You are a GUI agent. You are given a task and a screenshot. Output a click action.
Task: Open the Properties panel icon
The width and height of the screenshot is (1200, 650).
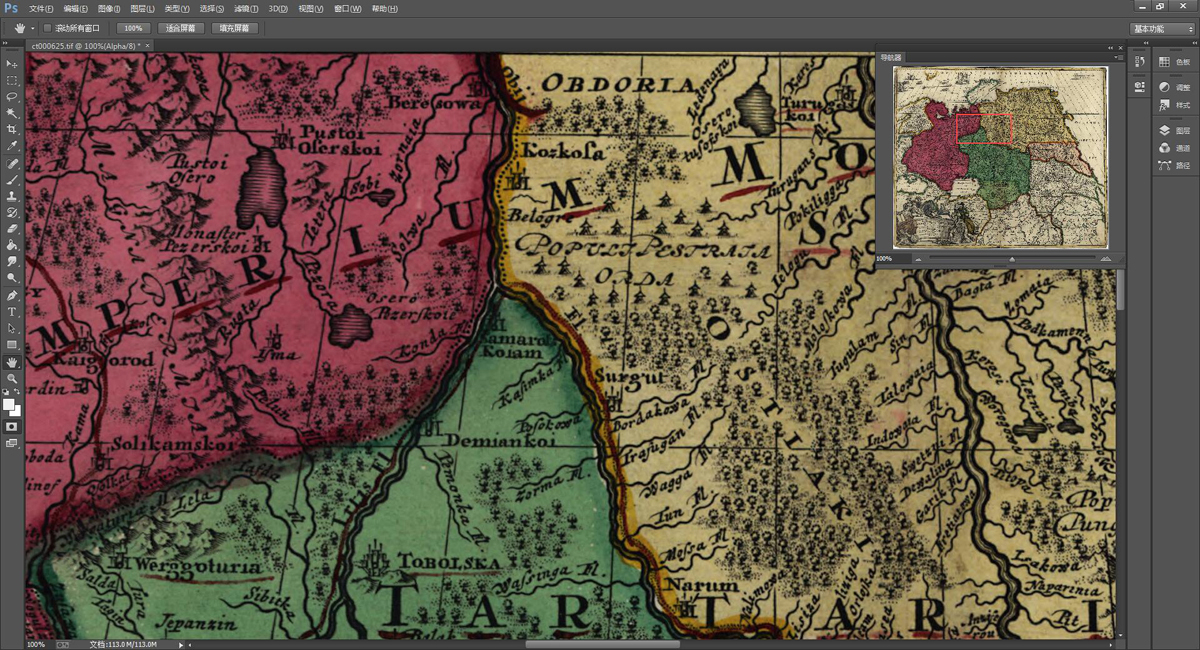coord(1139,87)
